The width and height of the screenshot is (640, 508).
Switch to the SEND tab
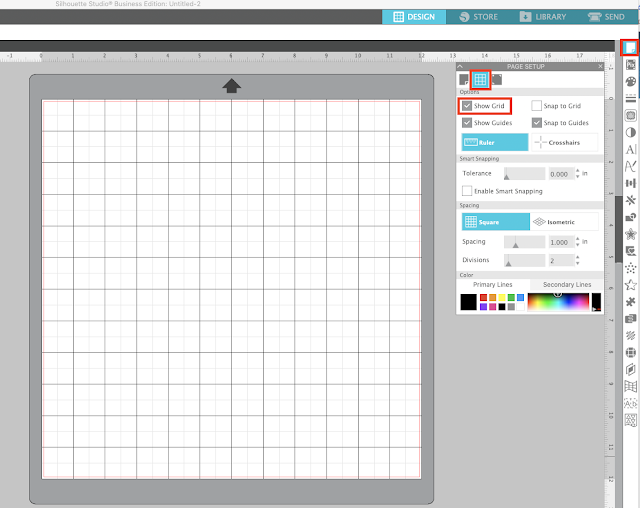(607, 17)
